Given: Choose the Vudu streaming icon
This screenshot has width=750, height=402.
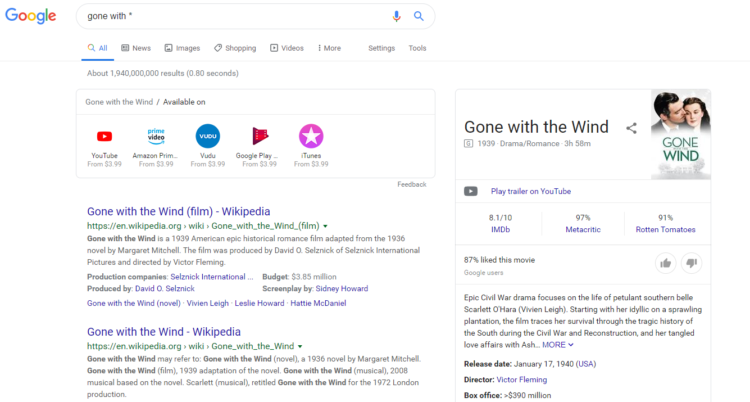Looking at the screenshot, I should [x=207, y=136].
